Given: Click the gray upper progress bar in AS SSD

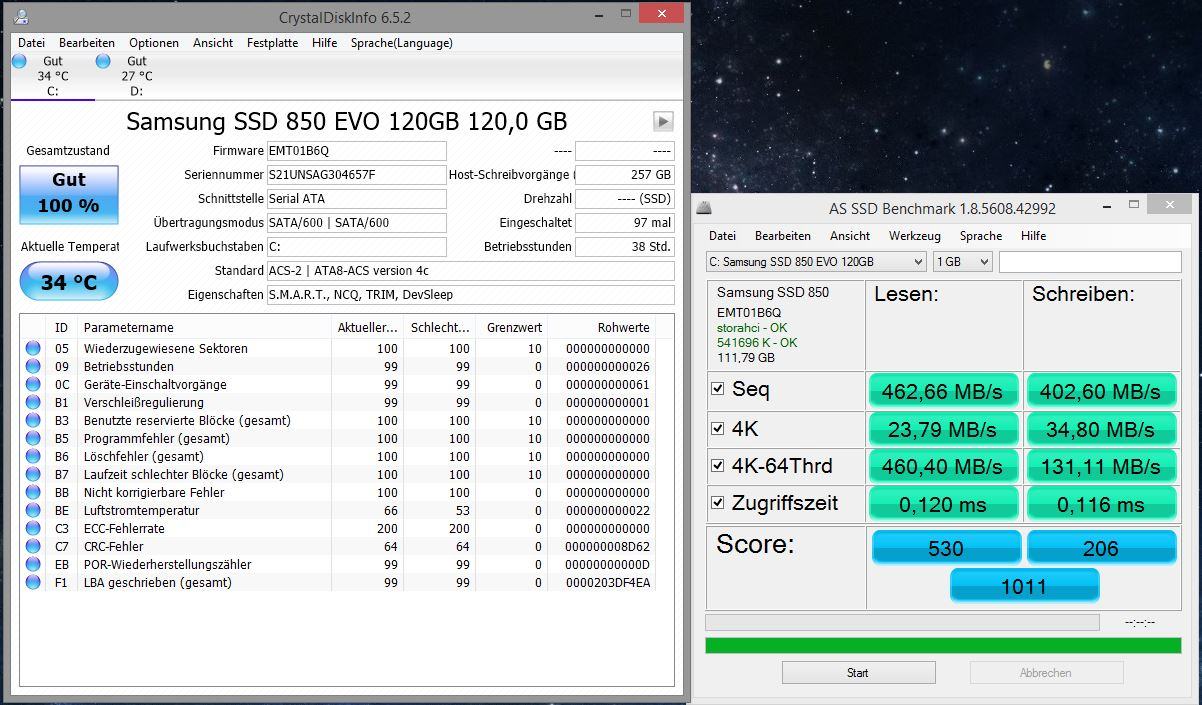Looking at the screenshot, I should 902,622.
